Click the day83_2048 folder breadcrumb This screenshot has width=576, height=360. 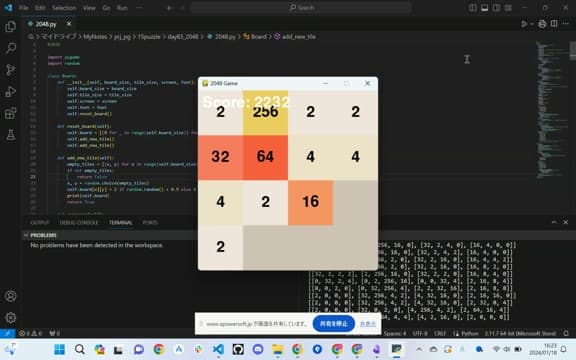click(x=183, y=36)
